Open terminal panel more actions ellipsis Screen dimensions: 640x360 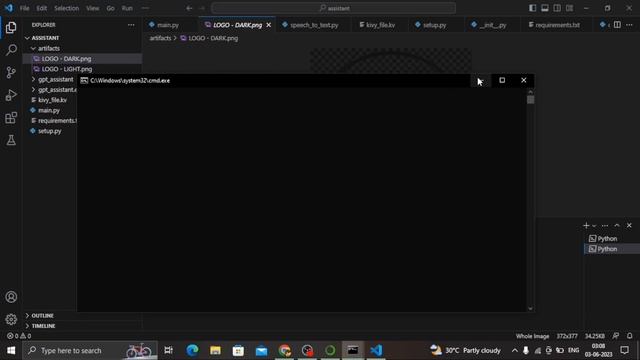tap(605, 225)
